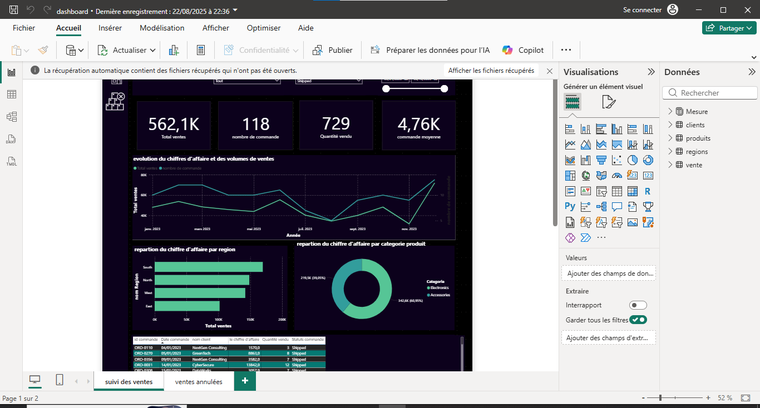This screenshot has width=760, height=408.
Task: Click Afficher les fichiers récupérés
Action: pos(490,71)
